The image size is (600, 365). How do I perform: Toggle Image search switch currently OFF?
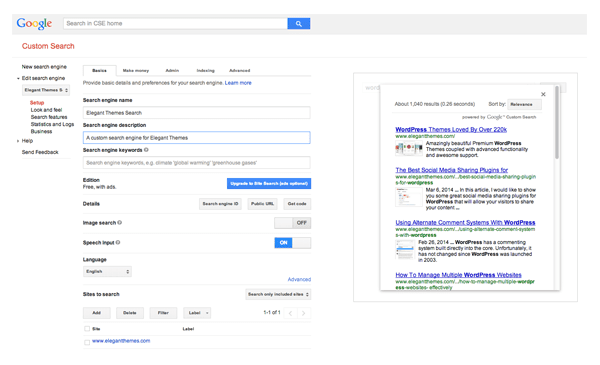[x=292, y=223]
